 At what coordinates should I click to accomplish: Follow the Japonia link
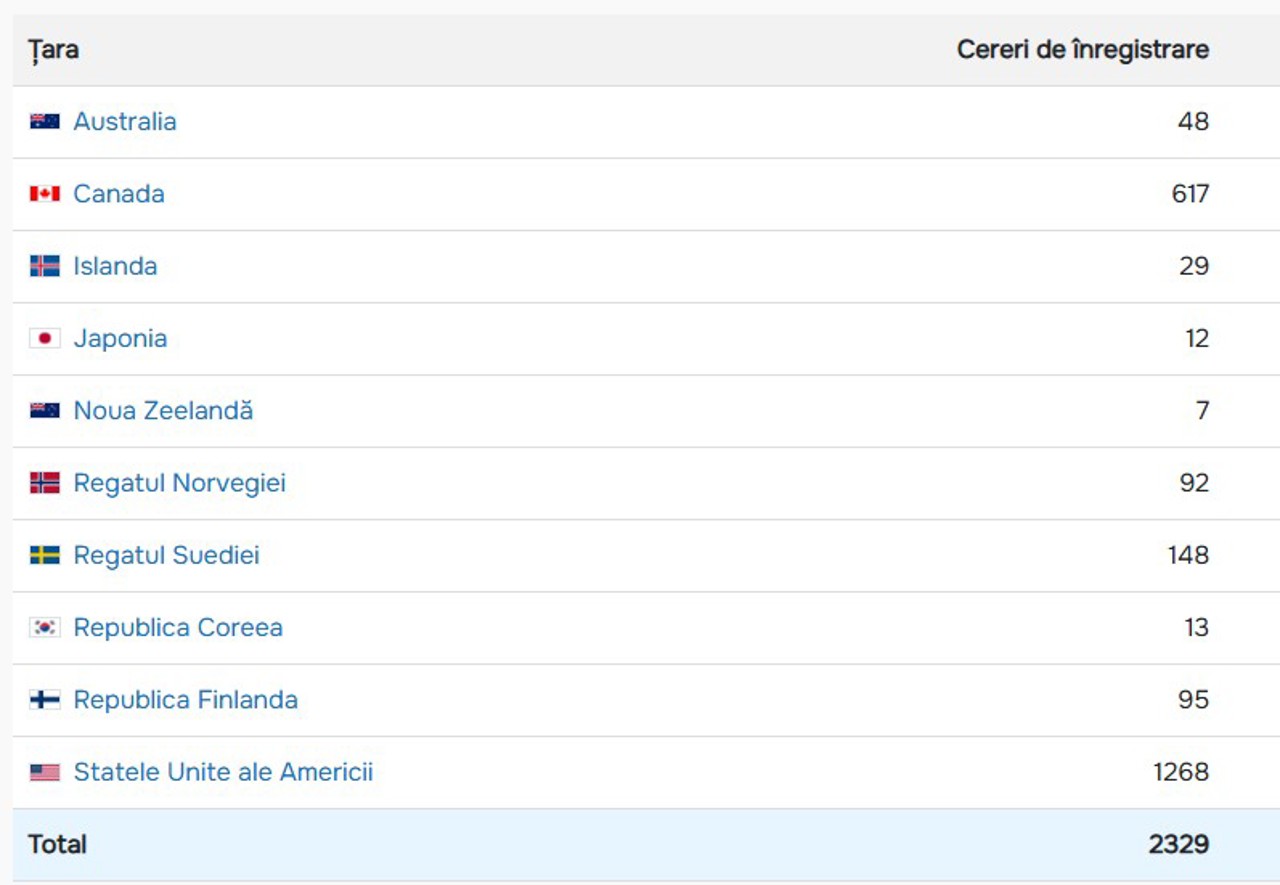pyautogui.click(x=120, y=339)
